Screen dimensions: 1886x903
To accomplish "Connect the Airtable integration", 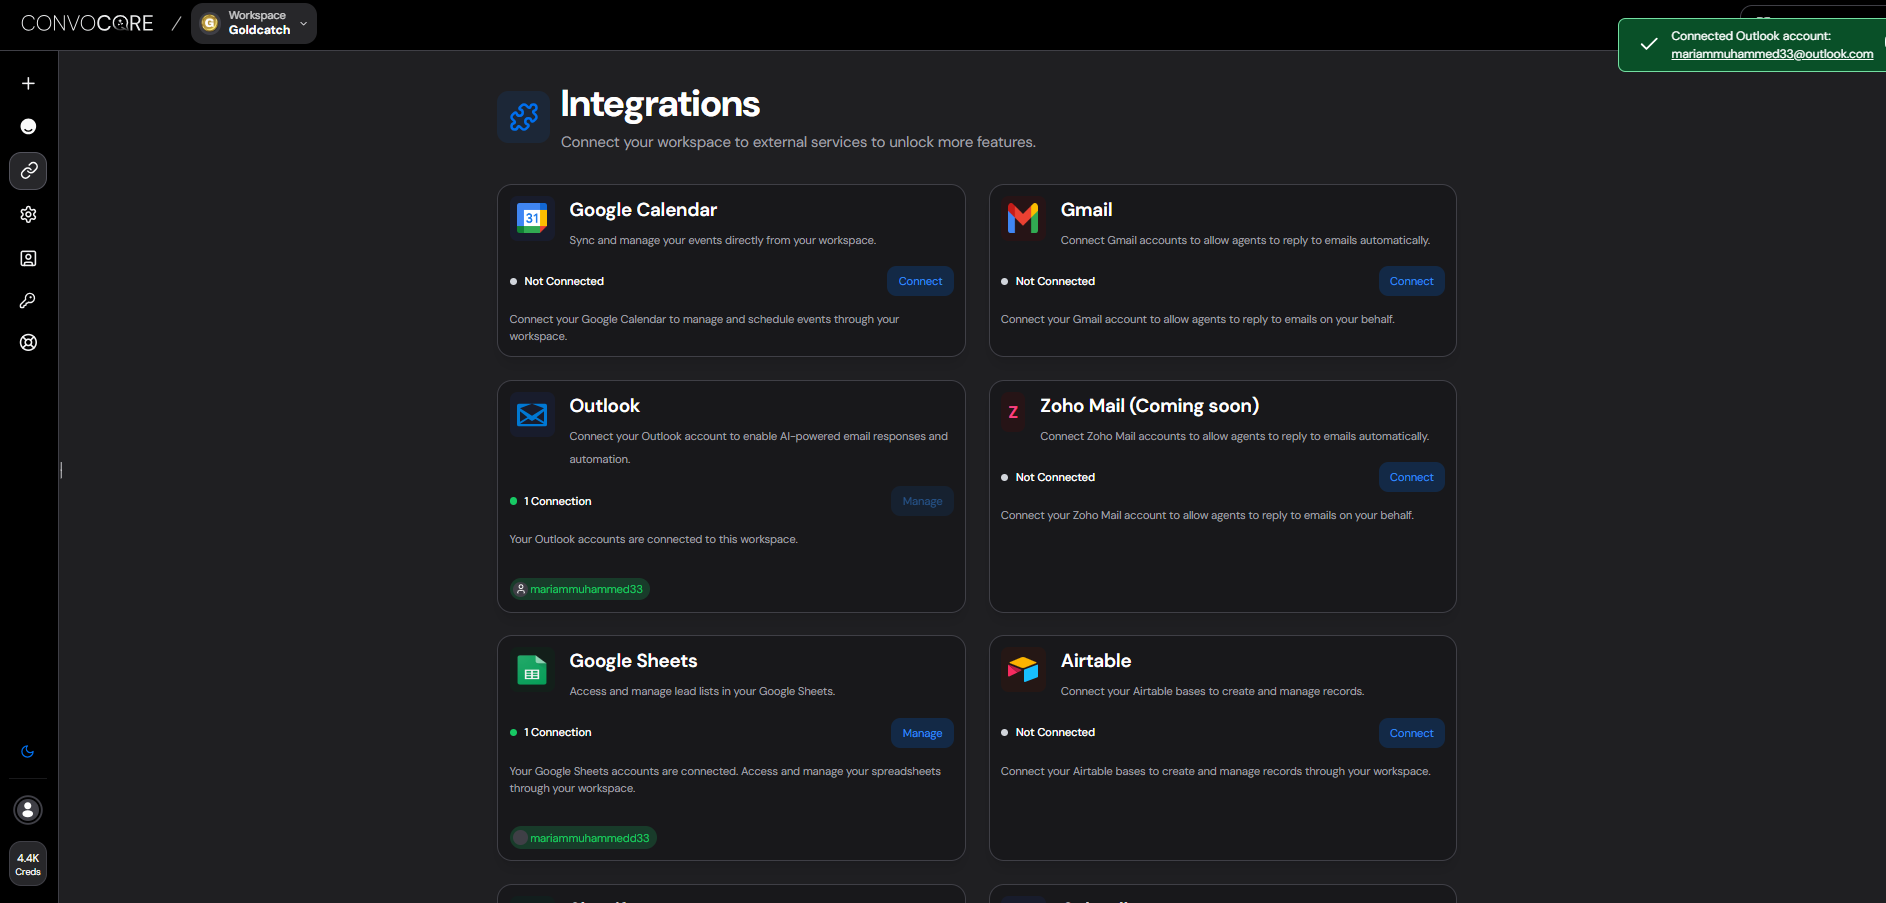I will click(x=1411, y=733).
